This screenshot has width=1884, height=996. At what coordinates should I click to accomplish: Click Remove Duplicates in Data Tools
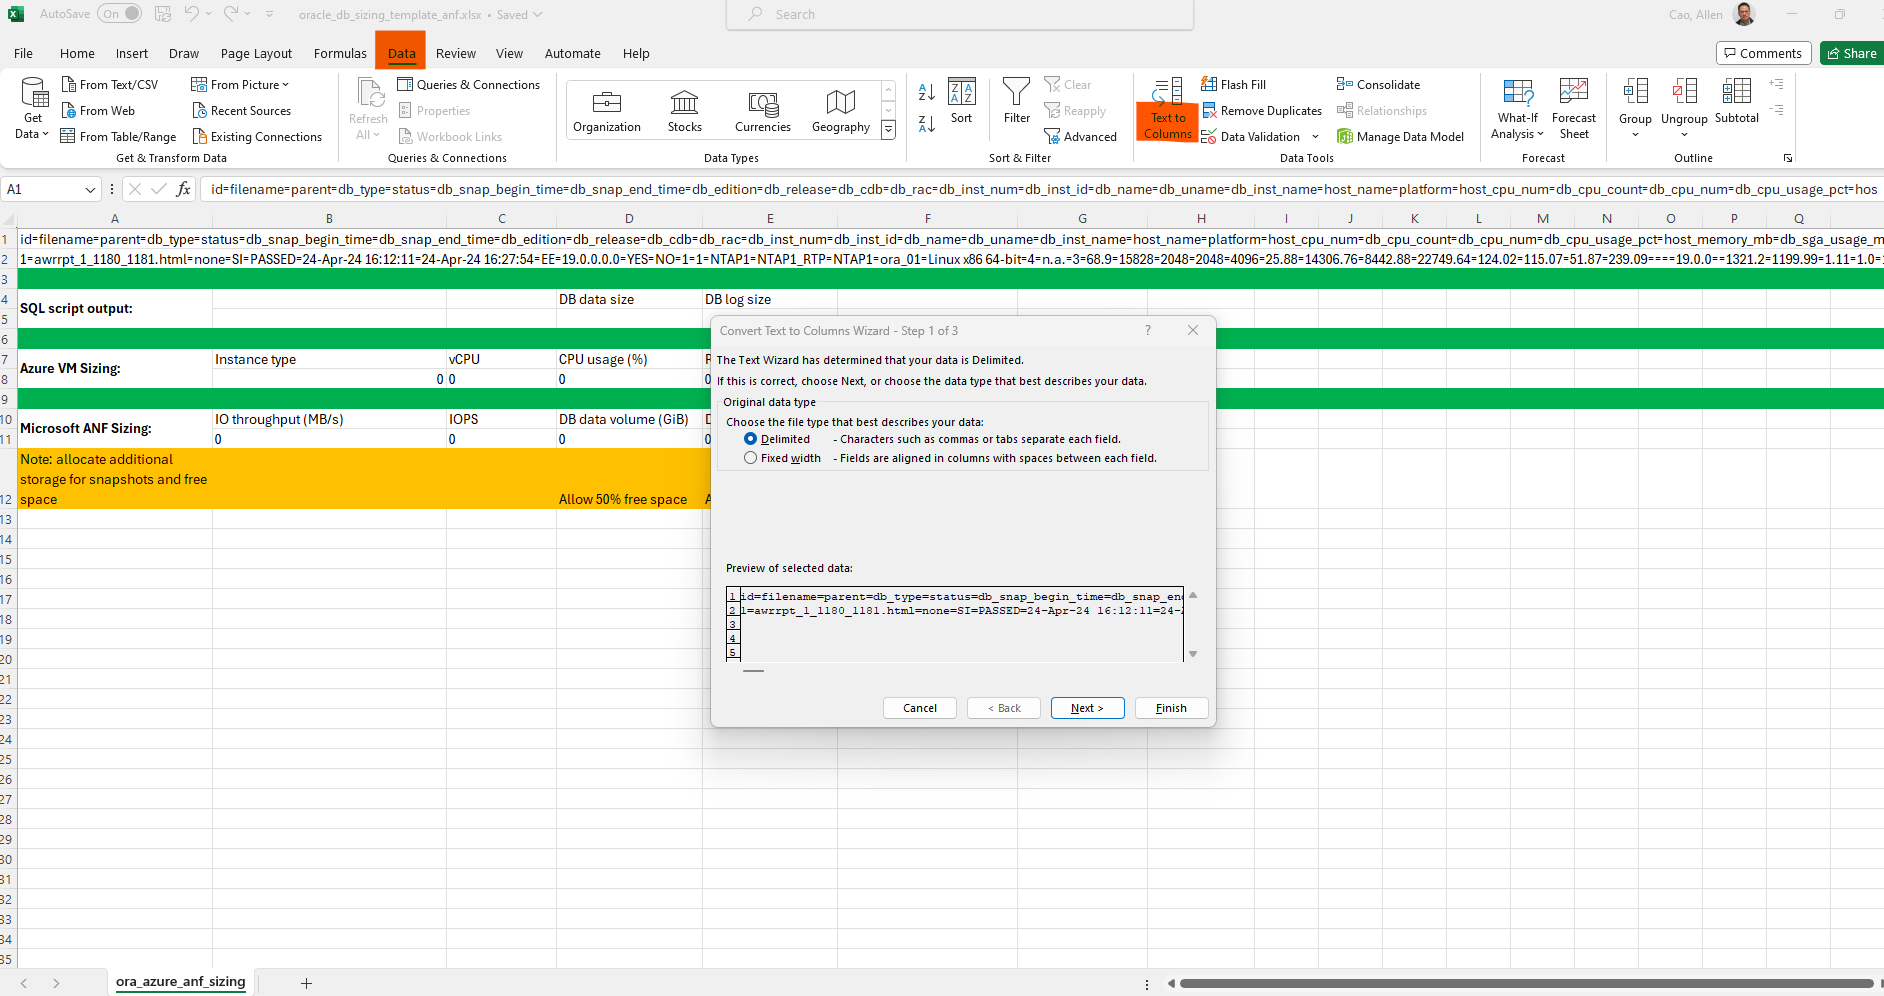(x=1262, y=111)
